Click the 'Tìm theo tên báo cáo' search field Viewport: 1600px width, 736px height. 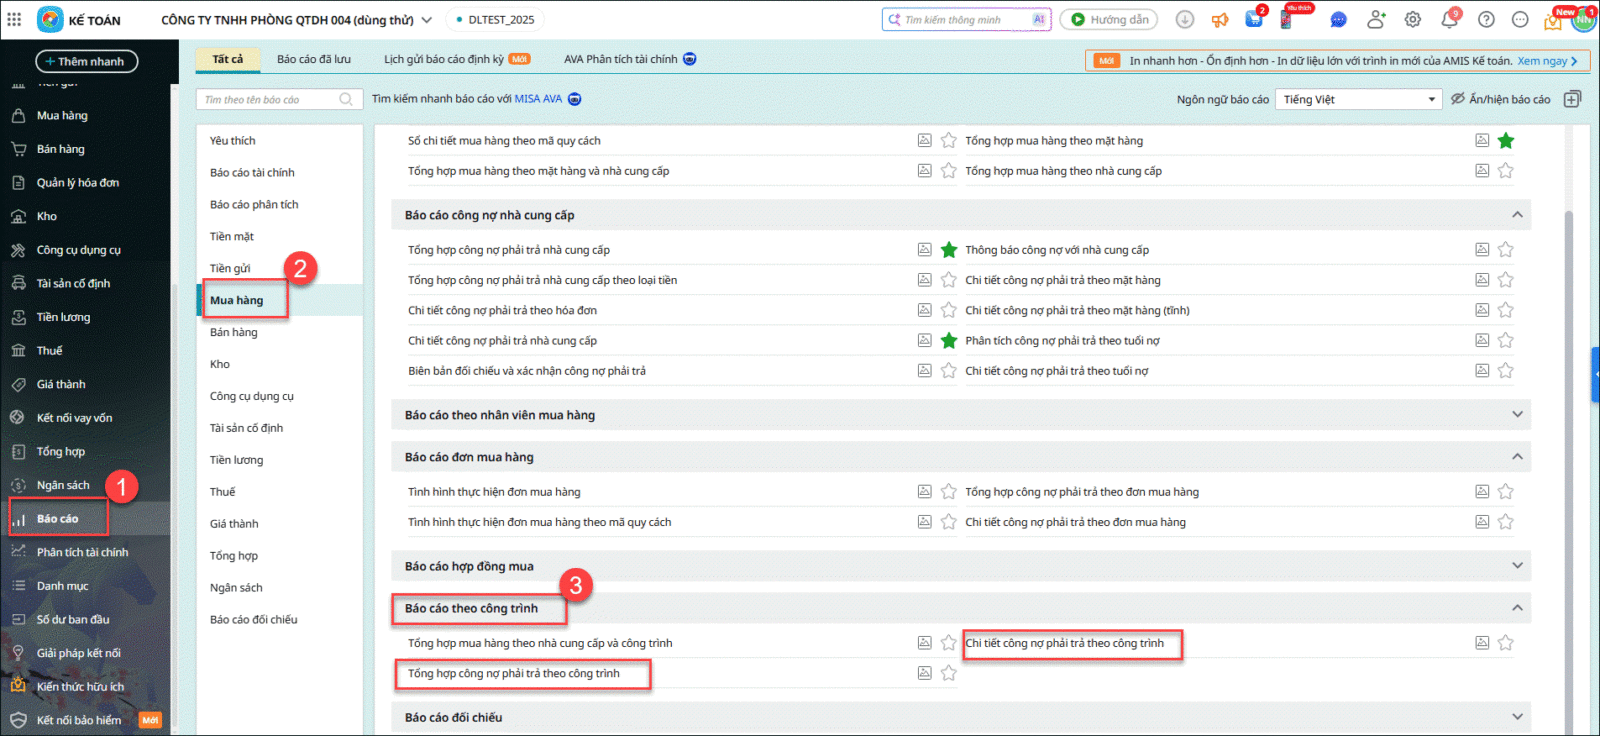tap(270, 99)
